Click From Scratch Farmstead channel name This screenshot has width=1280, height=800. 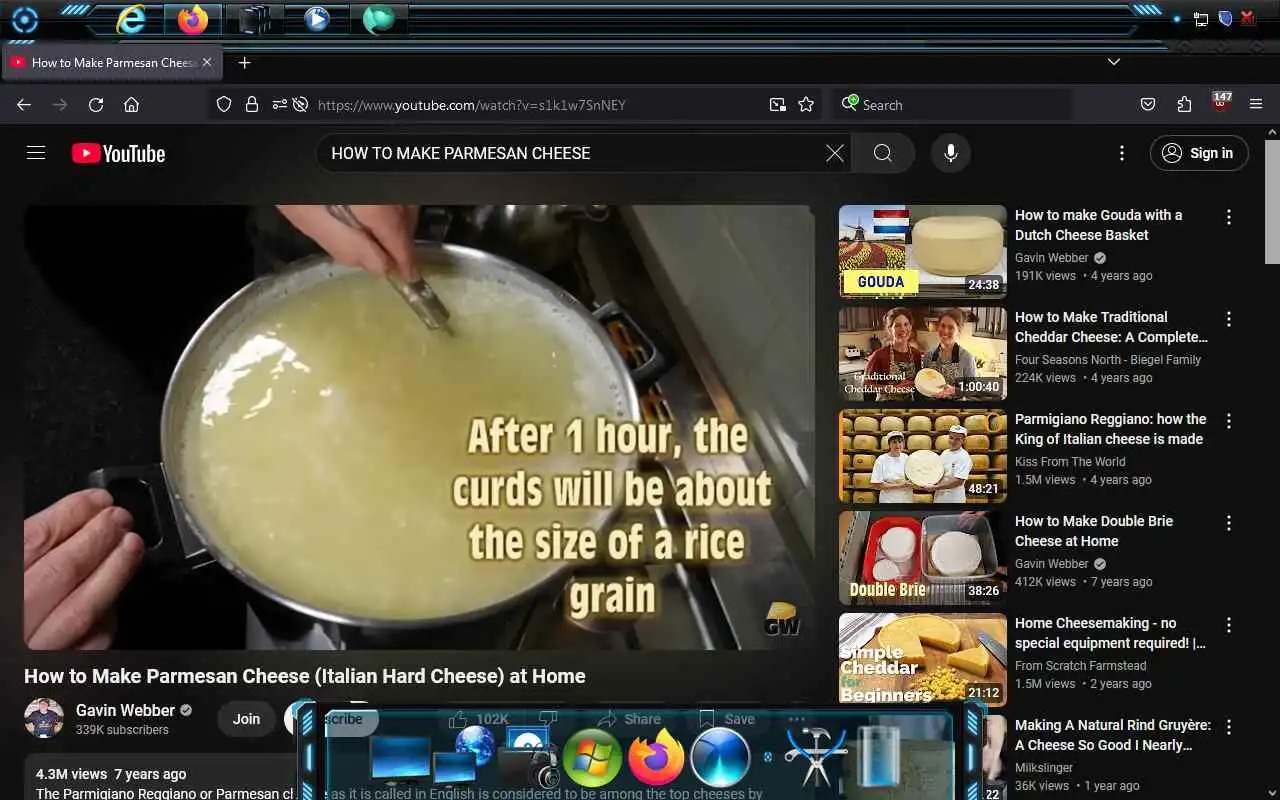click(x=1081, y=666)
